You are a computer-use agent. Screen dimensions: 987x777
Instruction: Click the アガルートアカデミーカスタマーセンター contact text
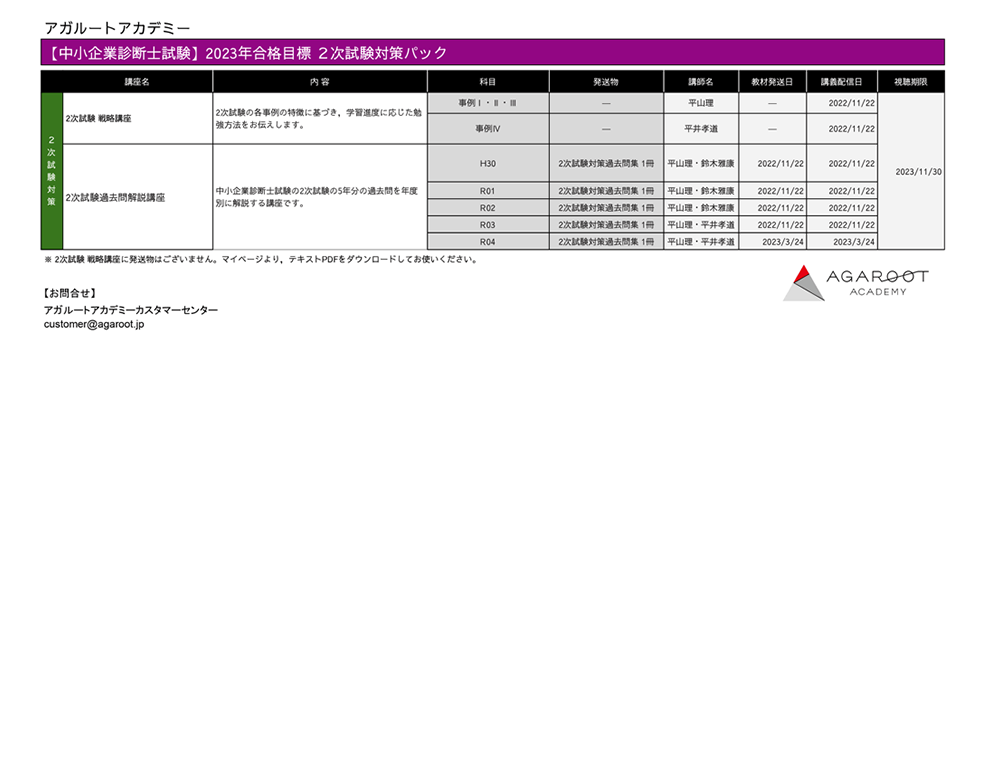pyautogui.click(x=130, y=310)
